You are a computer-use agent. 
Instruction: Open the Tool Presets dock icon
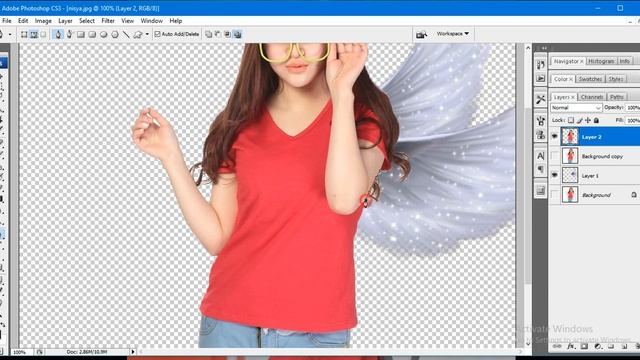[540, 99]
